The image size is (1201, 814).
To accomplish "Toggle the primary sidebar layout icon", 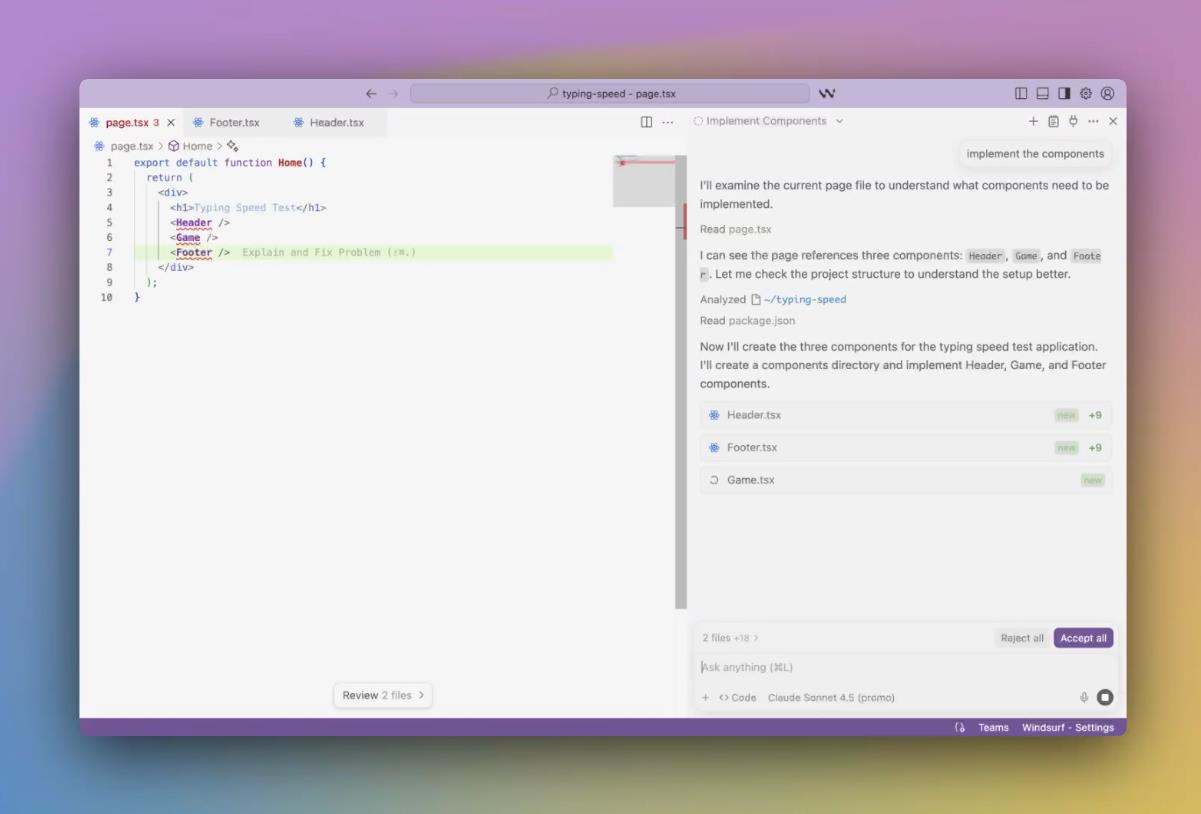I will tap(1021, 94).
